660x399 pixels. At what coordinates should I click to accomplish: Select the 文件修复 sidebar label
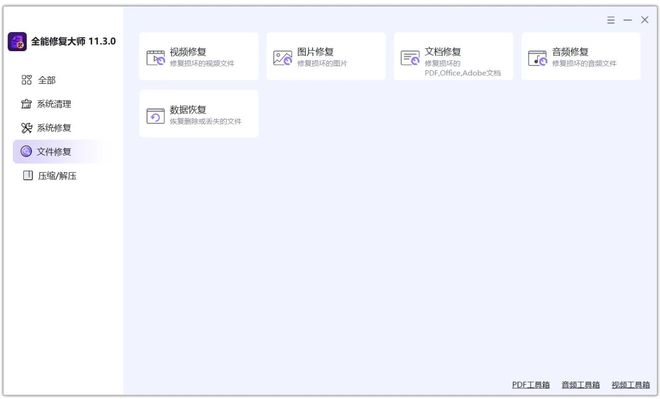(54, 152)
